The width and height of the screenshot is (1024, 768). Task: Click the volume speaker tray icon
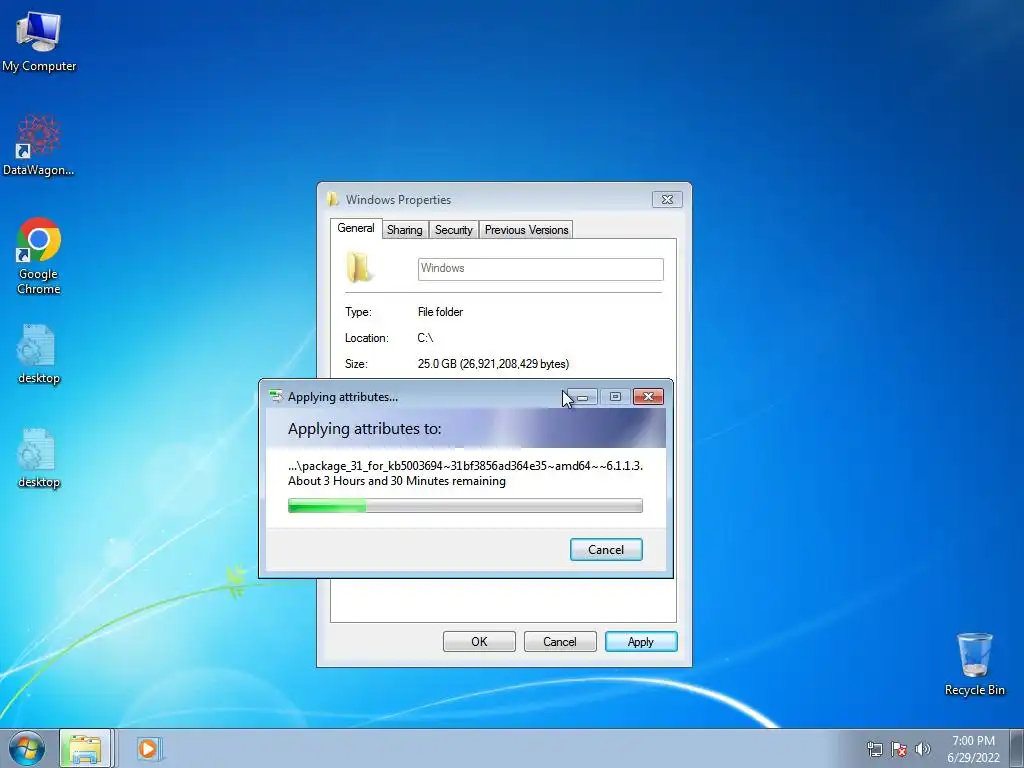[922, 749]
